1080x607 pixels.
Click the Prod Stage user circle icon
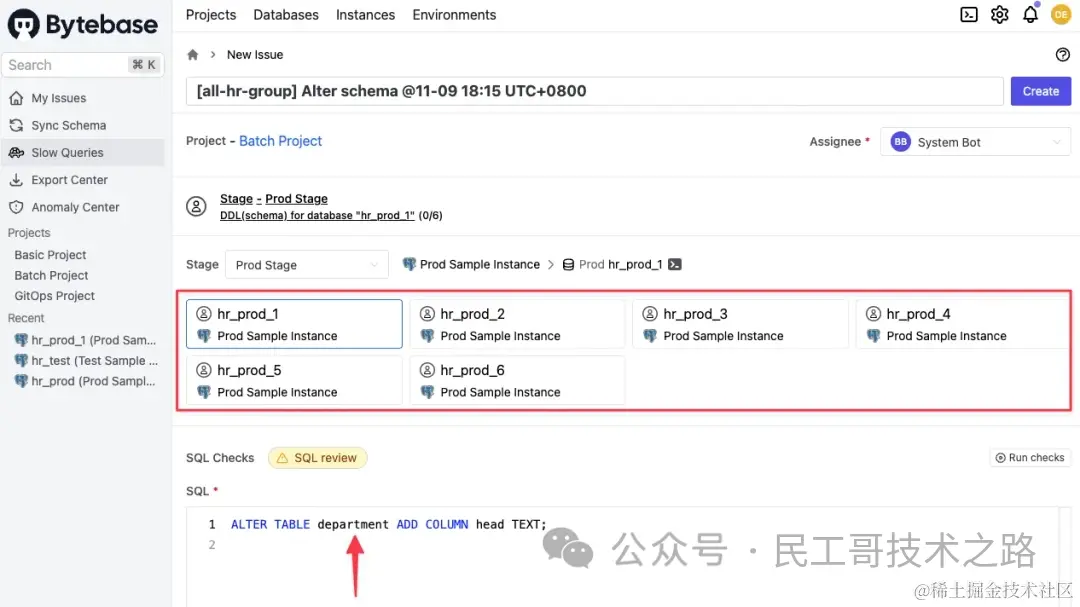[x=196, y=206]
